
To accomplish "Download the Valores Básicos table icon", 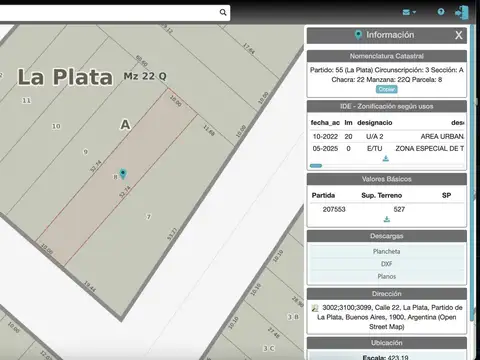I will pyautogui.click(x=387, y=219).
